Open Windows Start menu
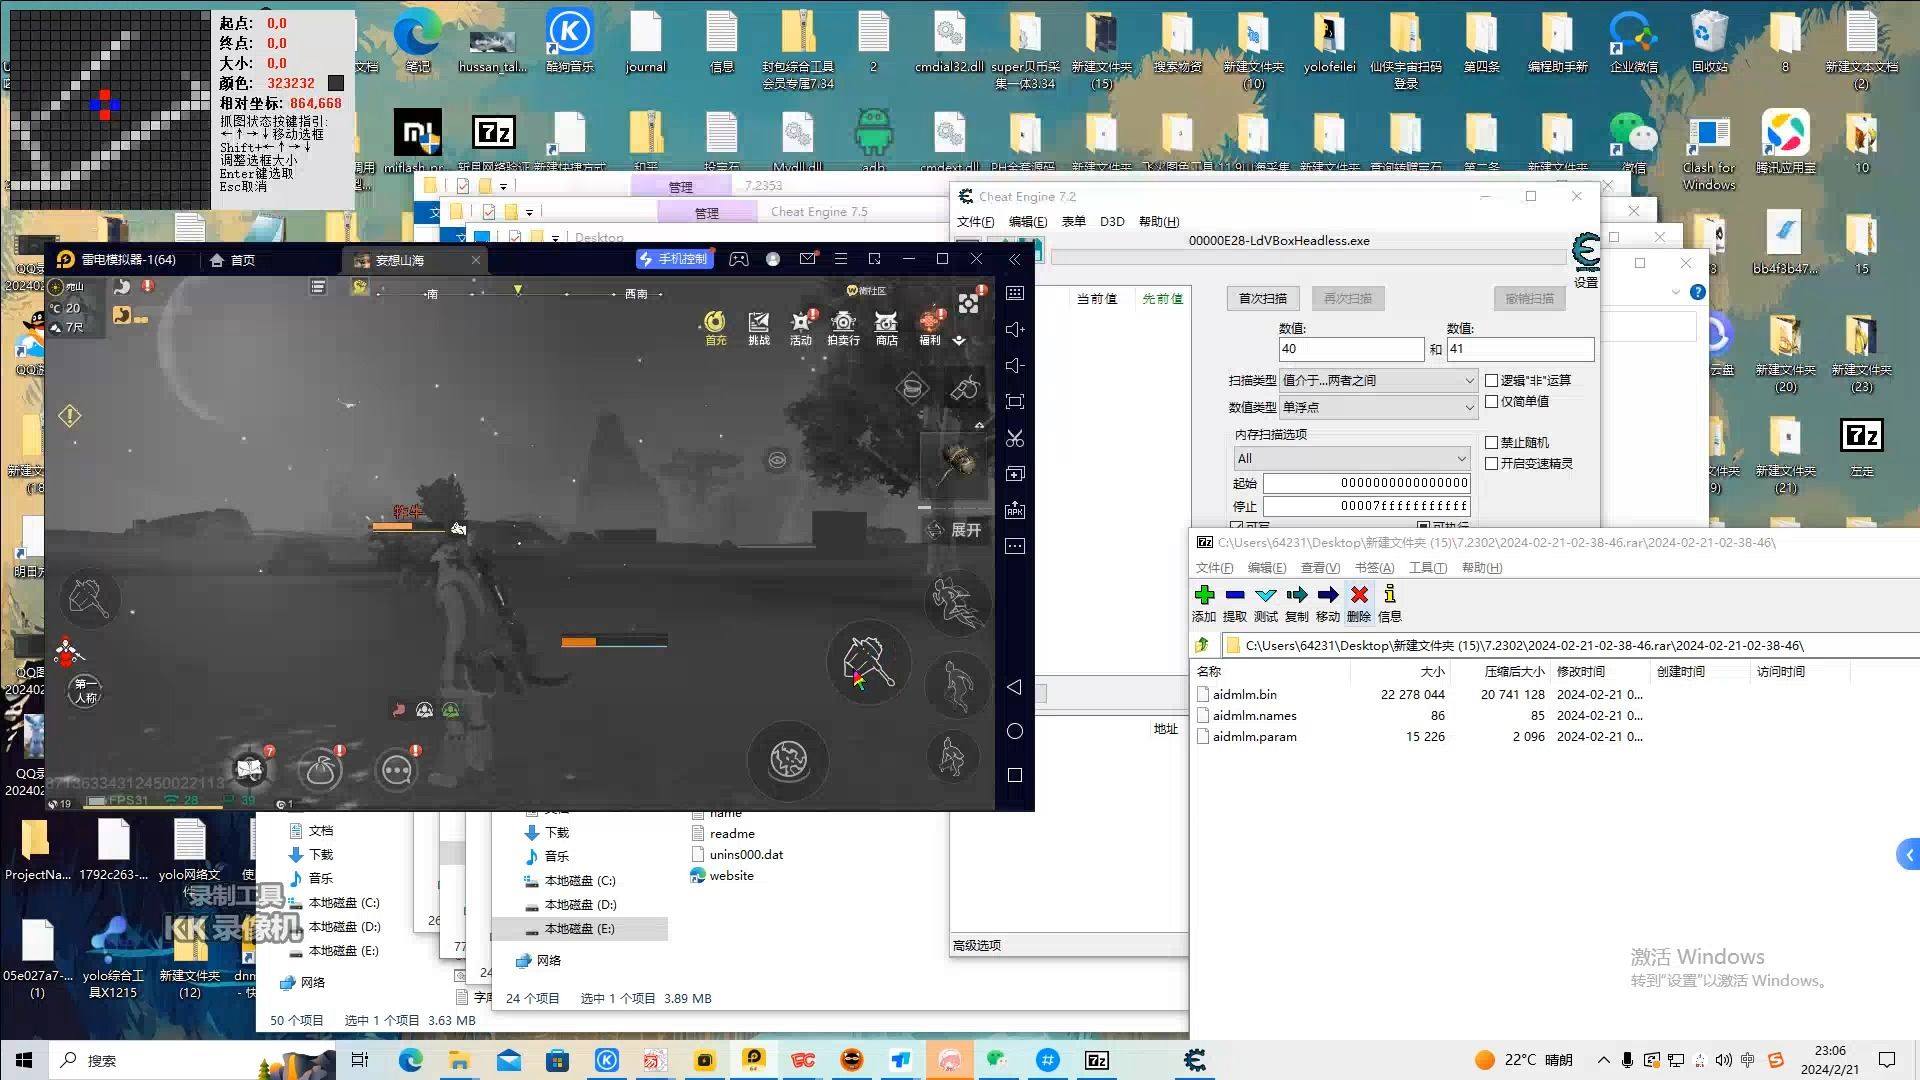Image resolution: width=1920 pixels, height=1080 pixels. 24,1060
